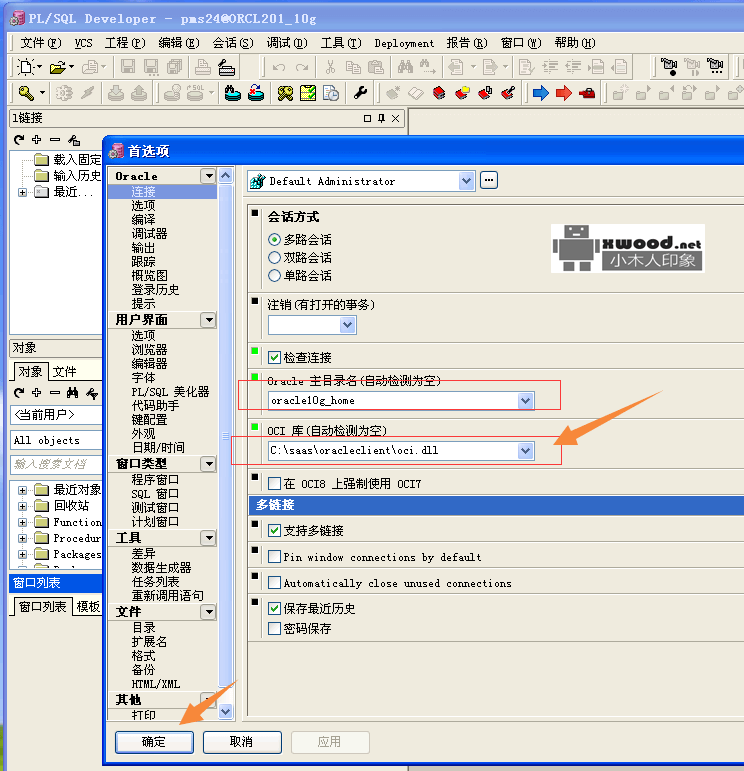Image resolution: width=744 pixels, height=771 pixels.
Task: Open the OCI library path dropdown
Action: point(525,450)
